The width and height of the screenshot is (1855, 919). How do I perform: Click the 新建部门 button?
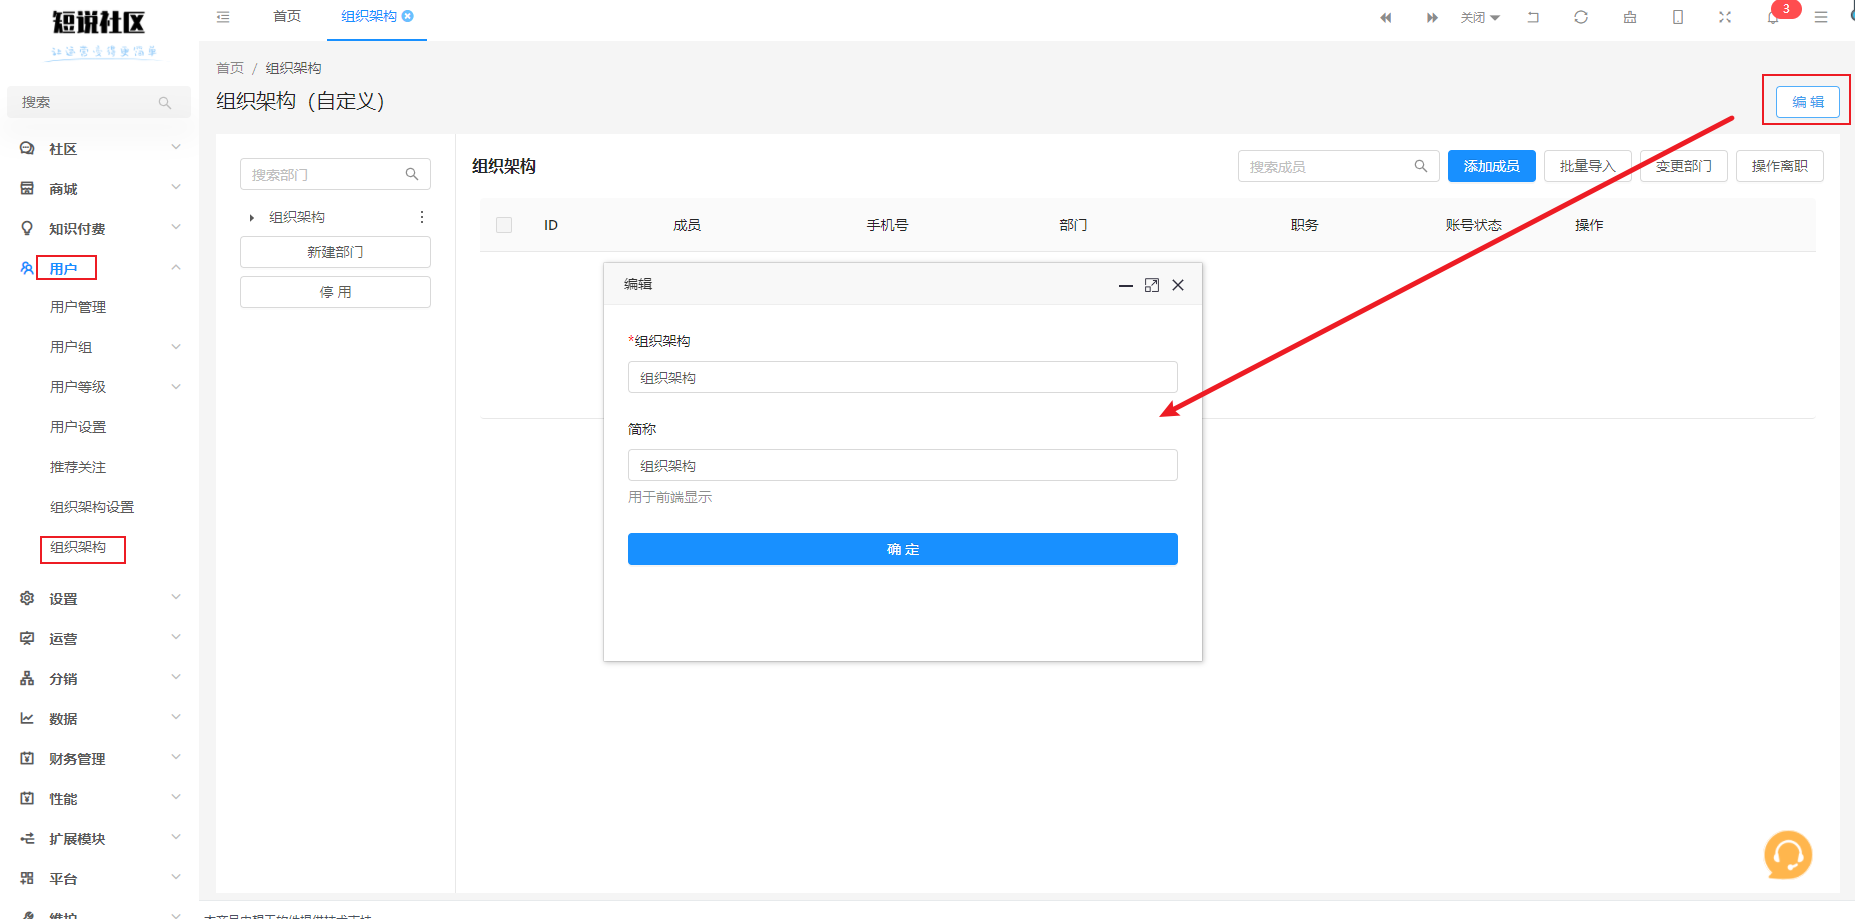tap(335, 252)
